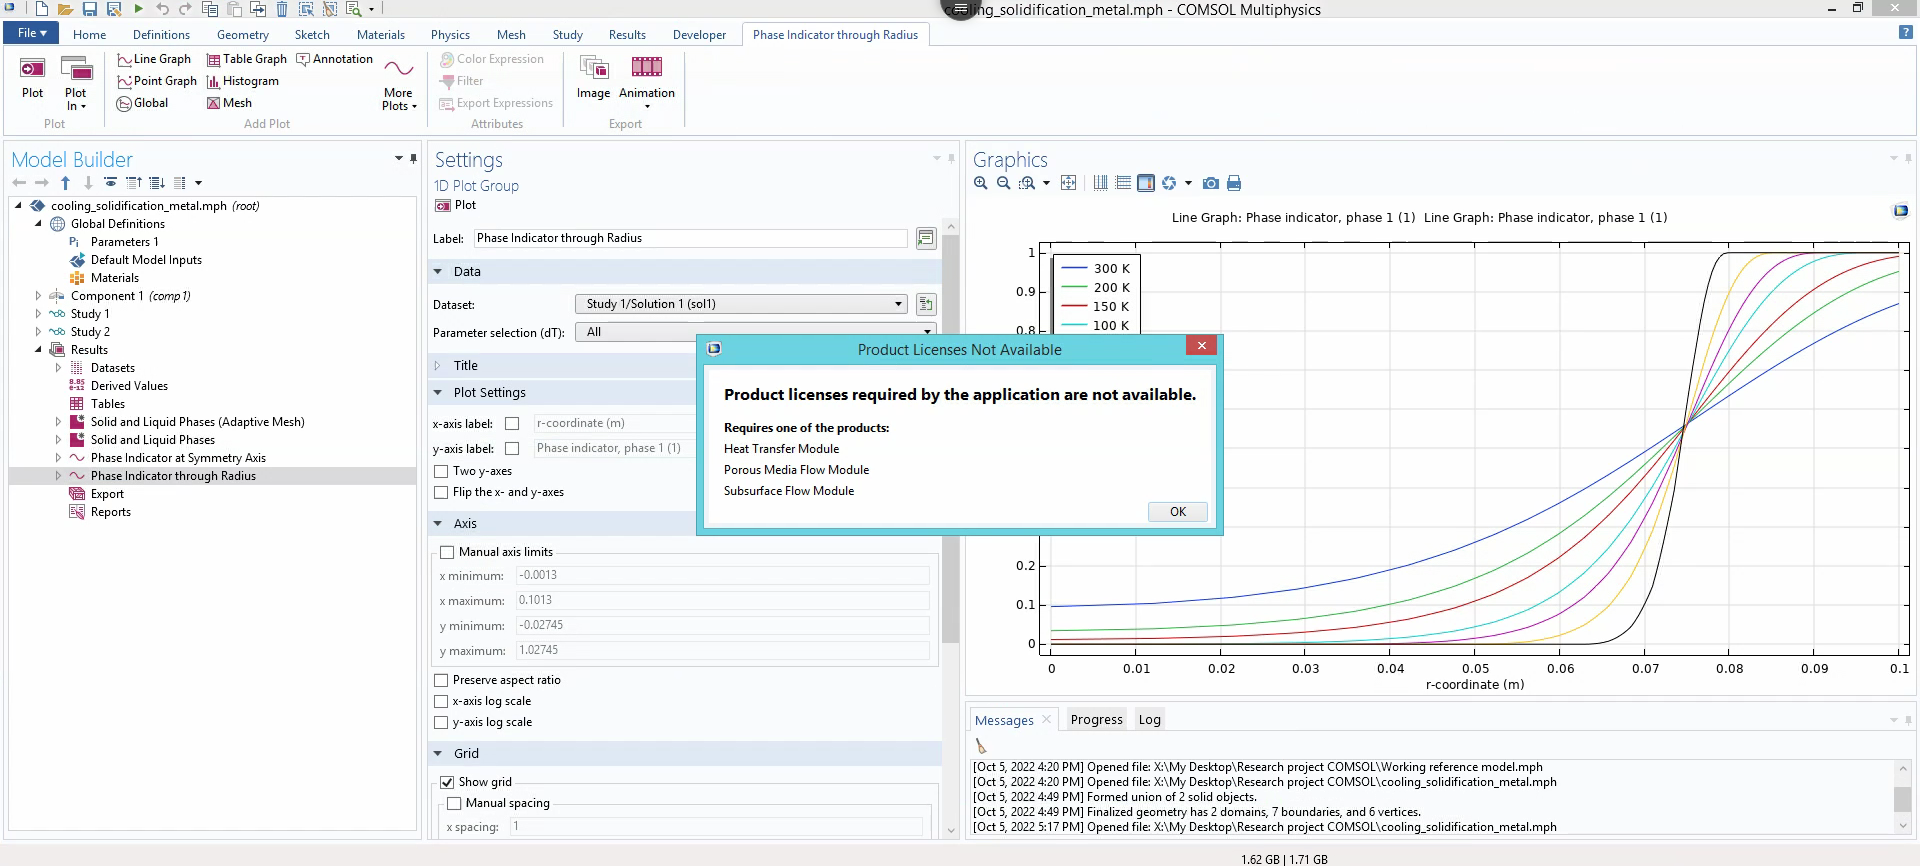Image resolution: width=1920 pixels, height=866 pixels.
Task: Click the print icon in Graphics toolbar
Action: (x=1234, y=183)
